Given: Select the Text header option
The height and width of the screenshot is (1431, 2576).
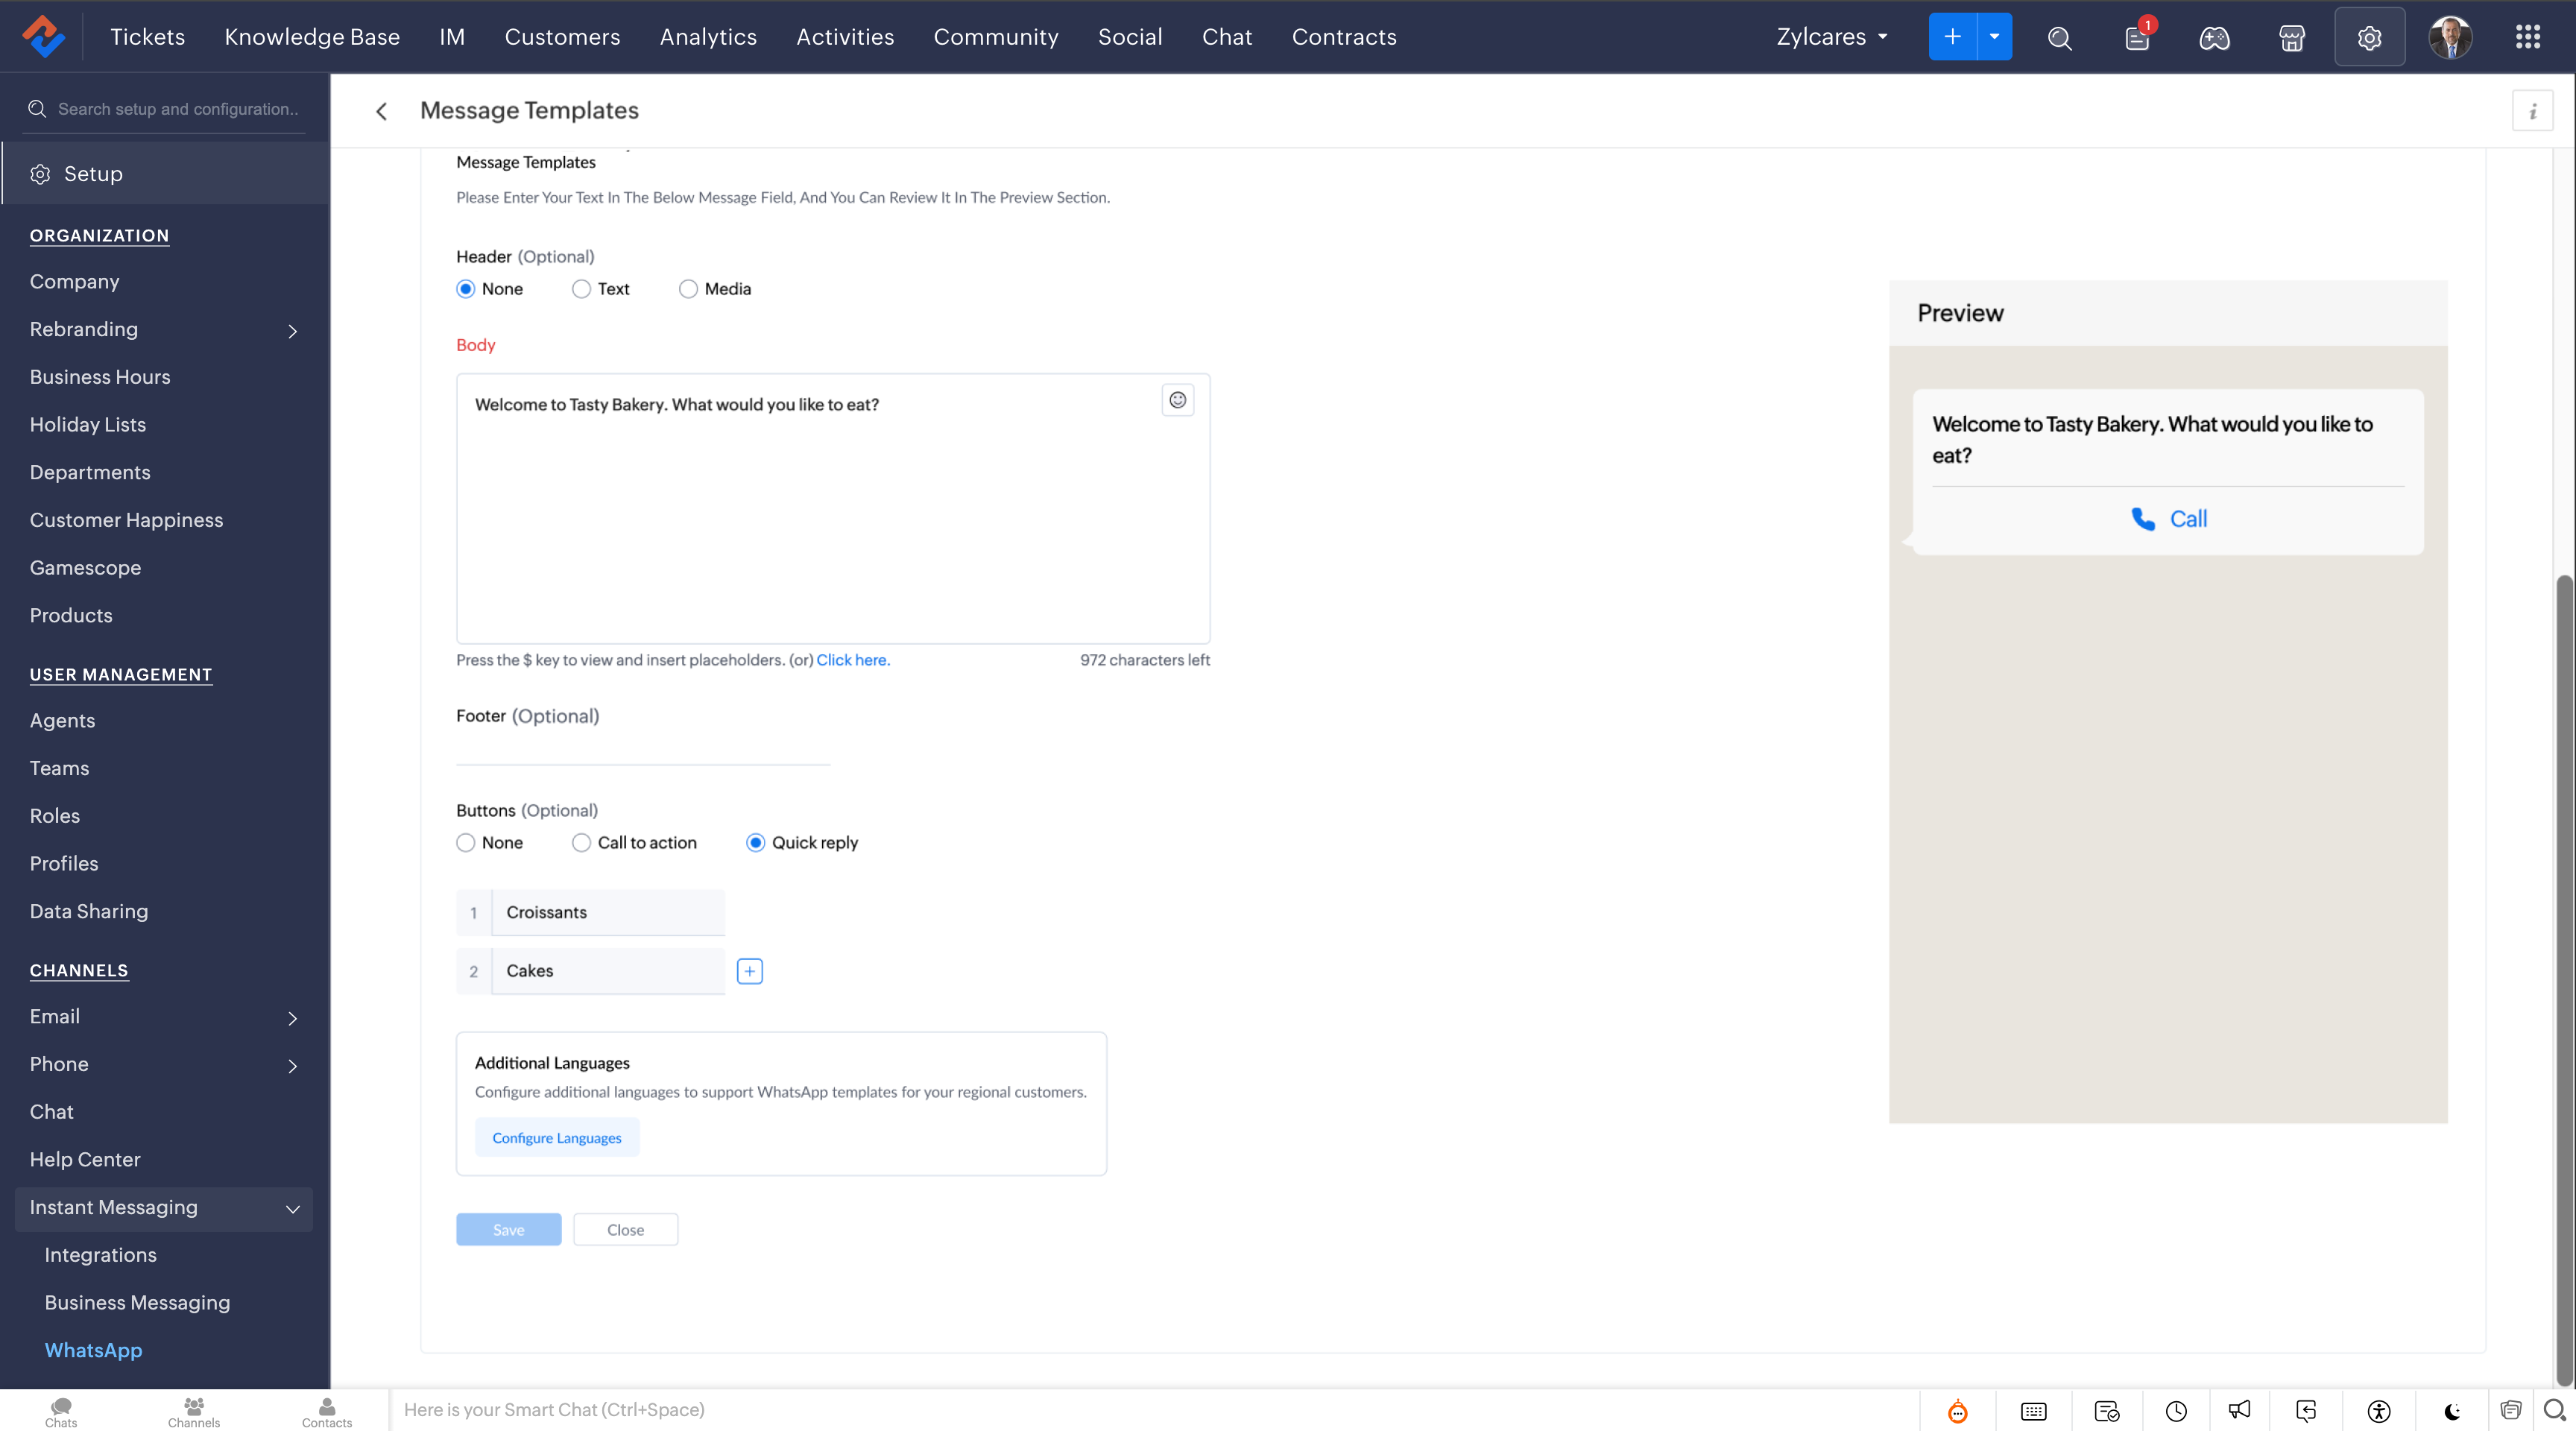Looking at the screenshot, I should [x=581, y=289].
